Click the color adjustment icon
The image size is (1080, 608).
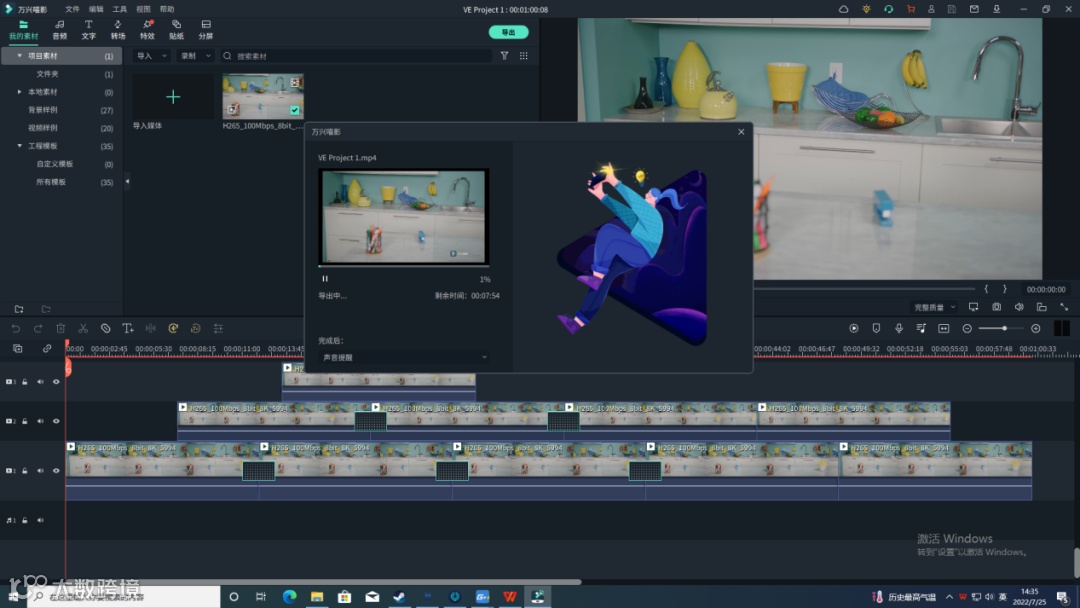pyautogui.click(x=196, y=328)
